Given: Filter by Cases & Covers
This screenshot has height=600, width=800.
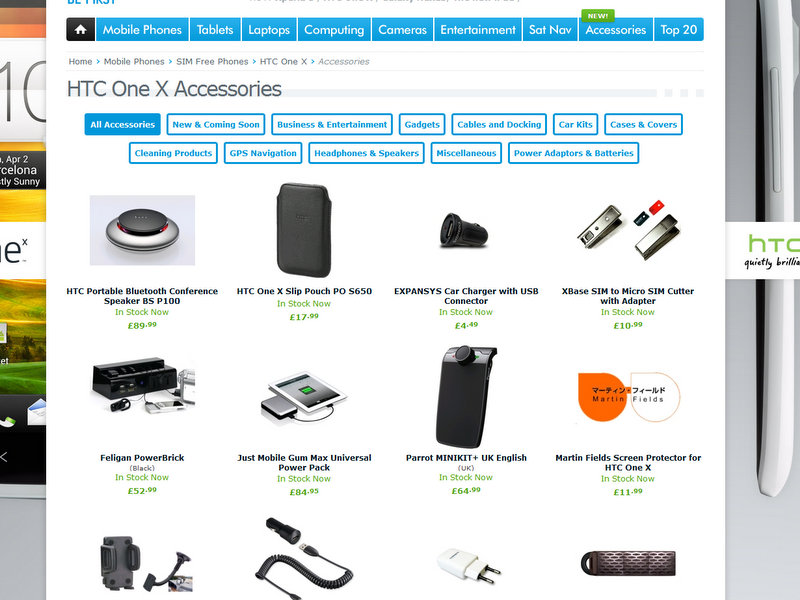Looking at the screenshot, I should point(643,124).
